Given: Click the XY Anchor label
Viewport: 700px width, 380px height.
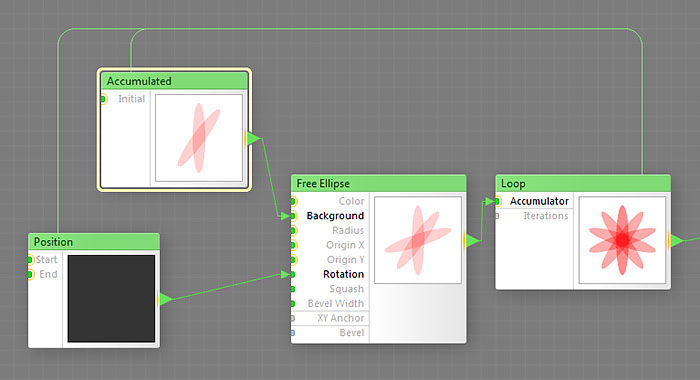Looking at the screenshot, I should [341, 318].
